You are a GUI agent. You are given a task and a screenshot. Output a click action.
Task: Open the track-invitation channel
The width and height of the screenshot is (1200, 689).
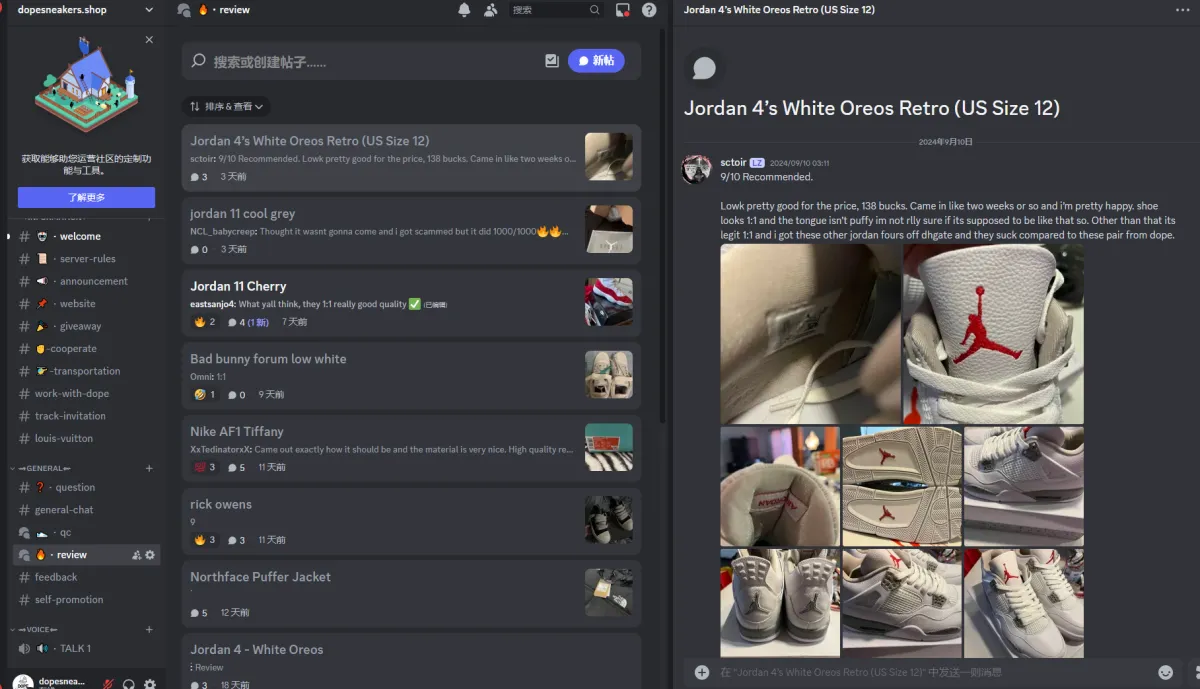(x=86, y=416)
